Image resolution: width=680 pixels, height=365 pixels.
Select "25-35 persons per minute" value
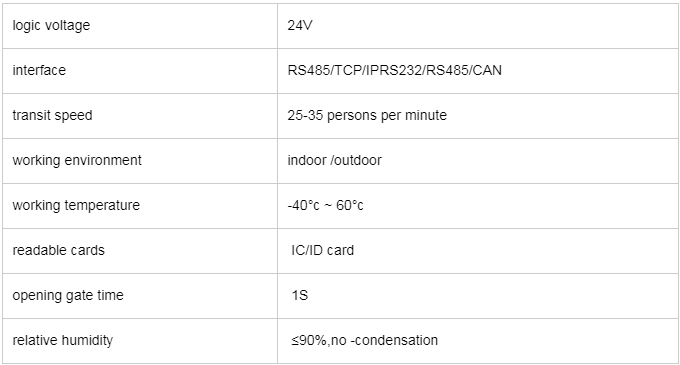[x=367, y=115]
